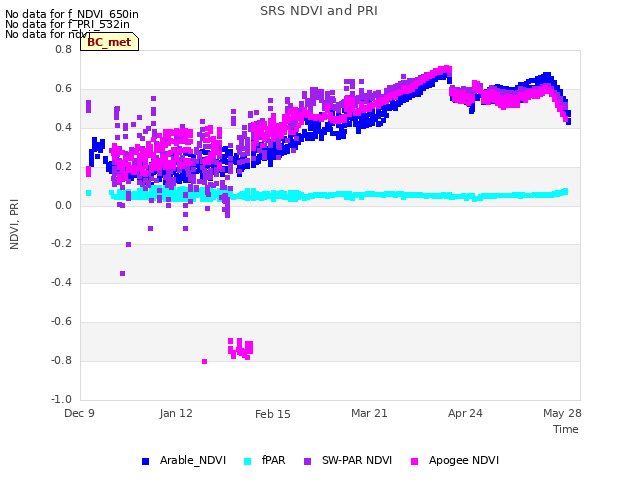Toggle the Apogee NDVI legend entry
The image size is (640, 480).
(x=455, y=460)
